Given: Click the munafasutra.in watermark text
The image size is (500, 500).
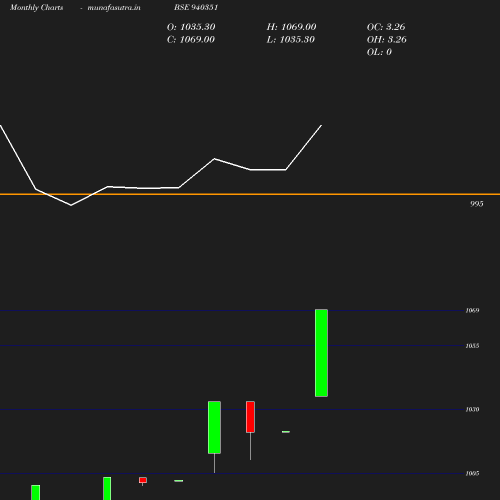Looking at the screenshot, I should coord(114,8).
